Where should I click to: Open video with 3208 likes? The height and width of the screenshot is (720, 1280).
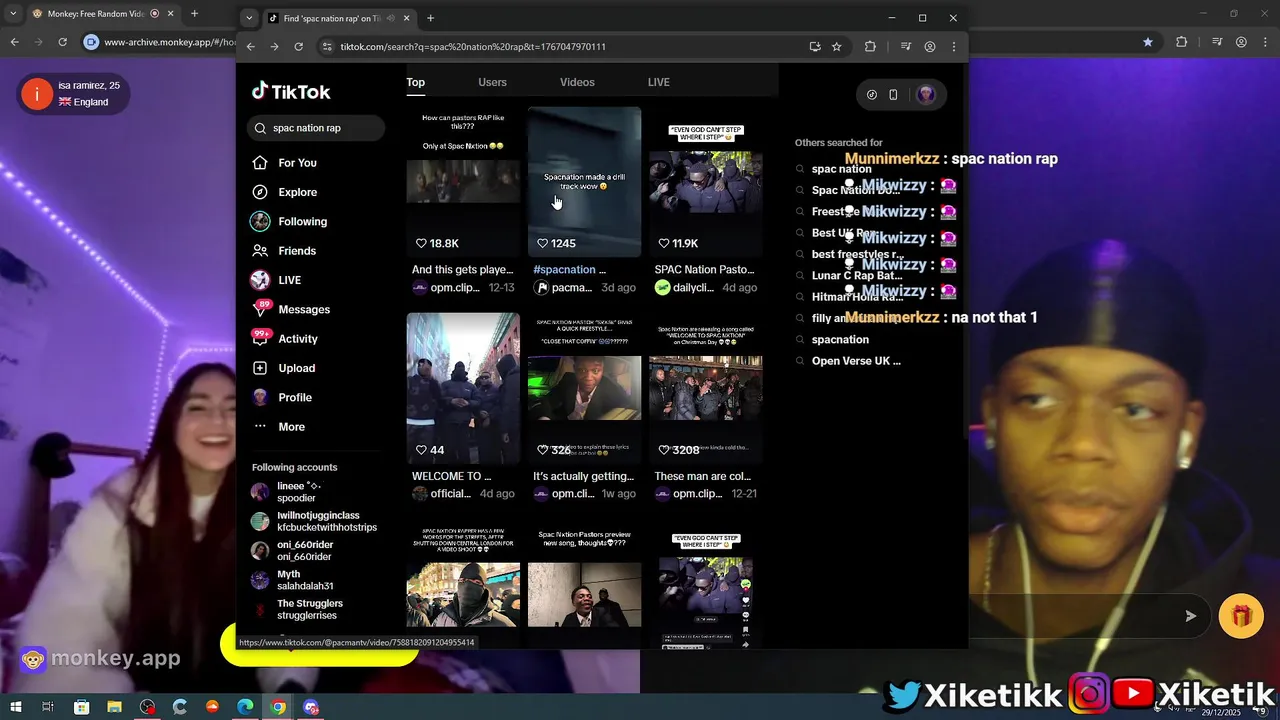705,388
